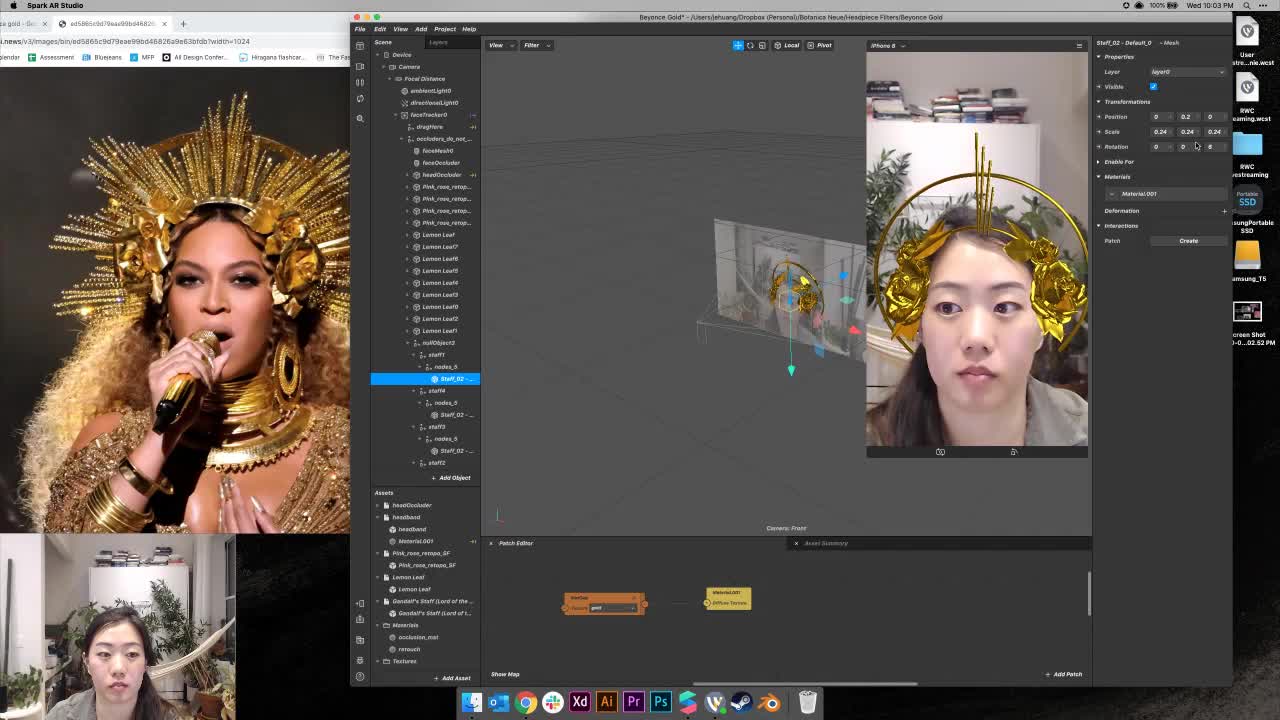
Task: Click the restart icon in left toolbar
Action: 360,98
